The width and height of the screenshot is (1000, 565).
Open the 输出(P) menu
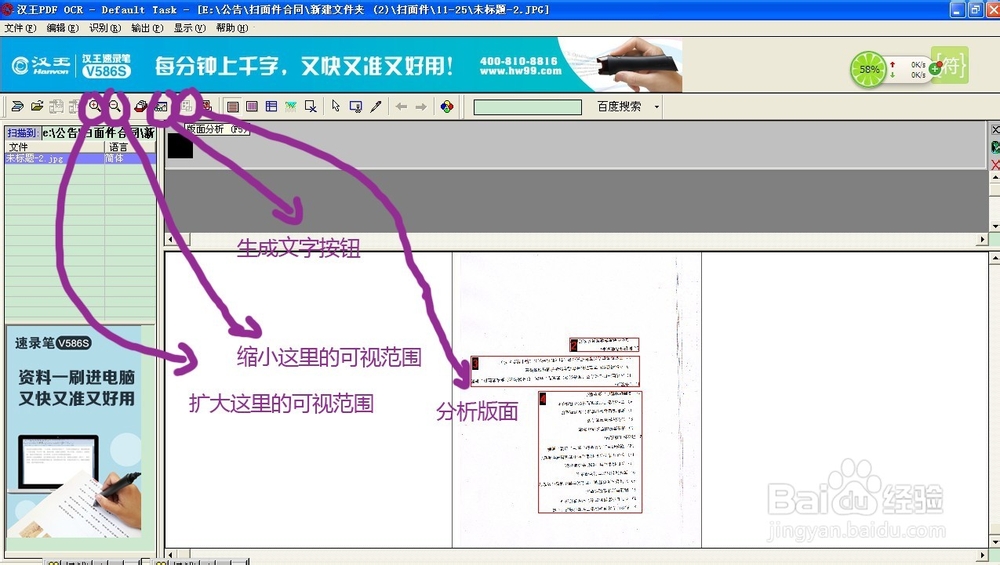point(147,28)
